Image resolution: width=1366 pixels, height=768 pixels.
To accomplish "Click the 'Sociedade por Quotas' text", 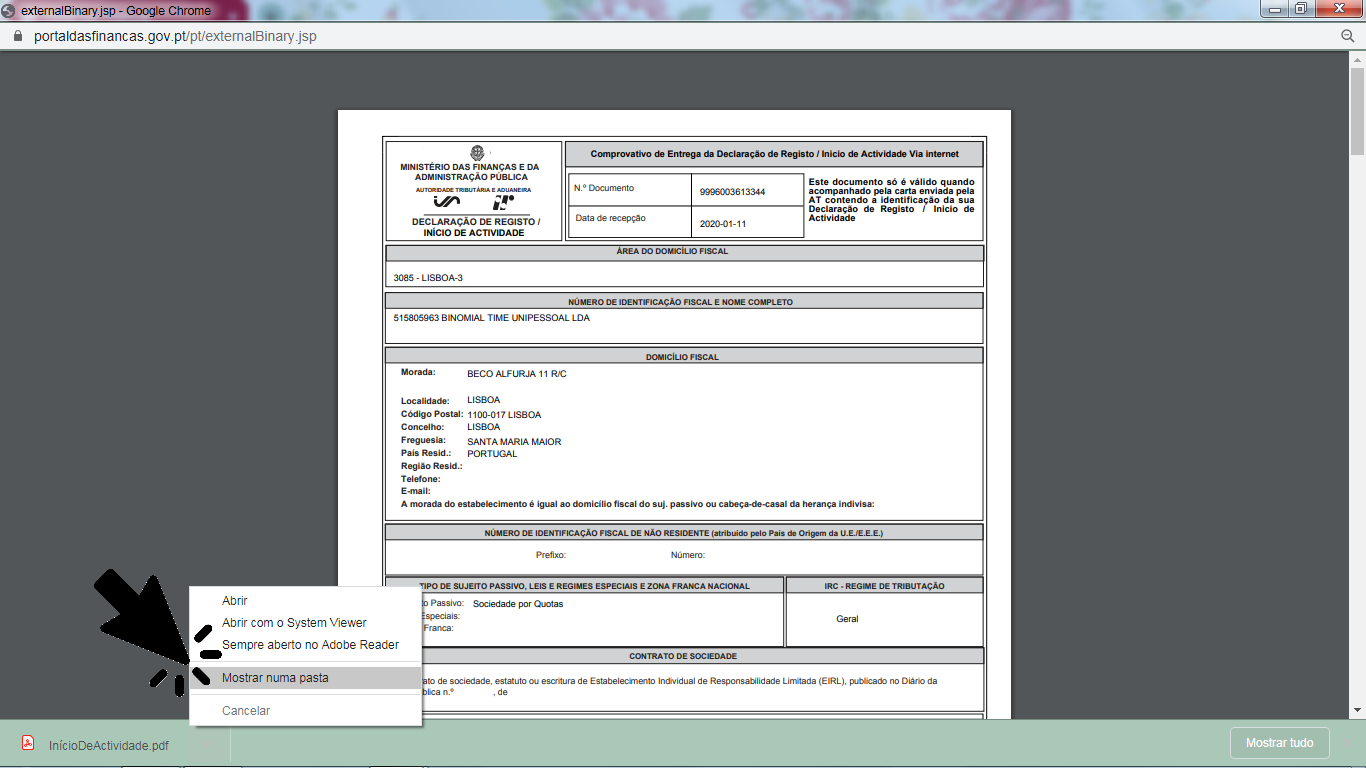I will click(518, 604).
